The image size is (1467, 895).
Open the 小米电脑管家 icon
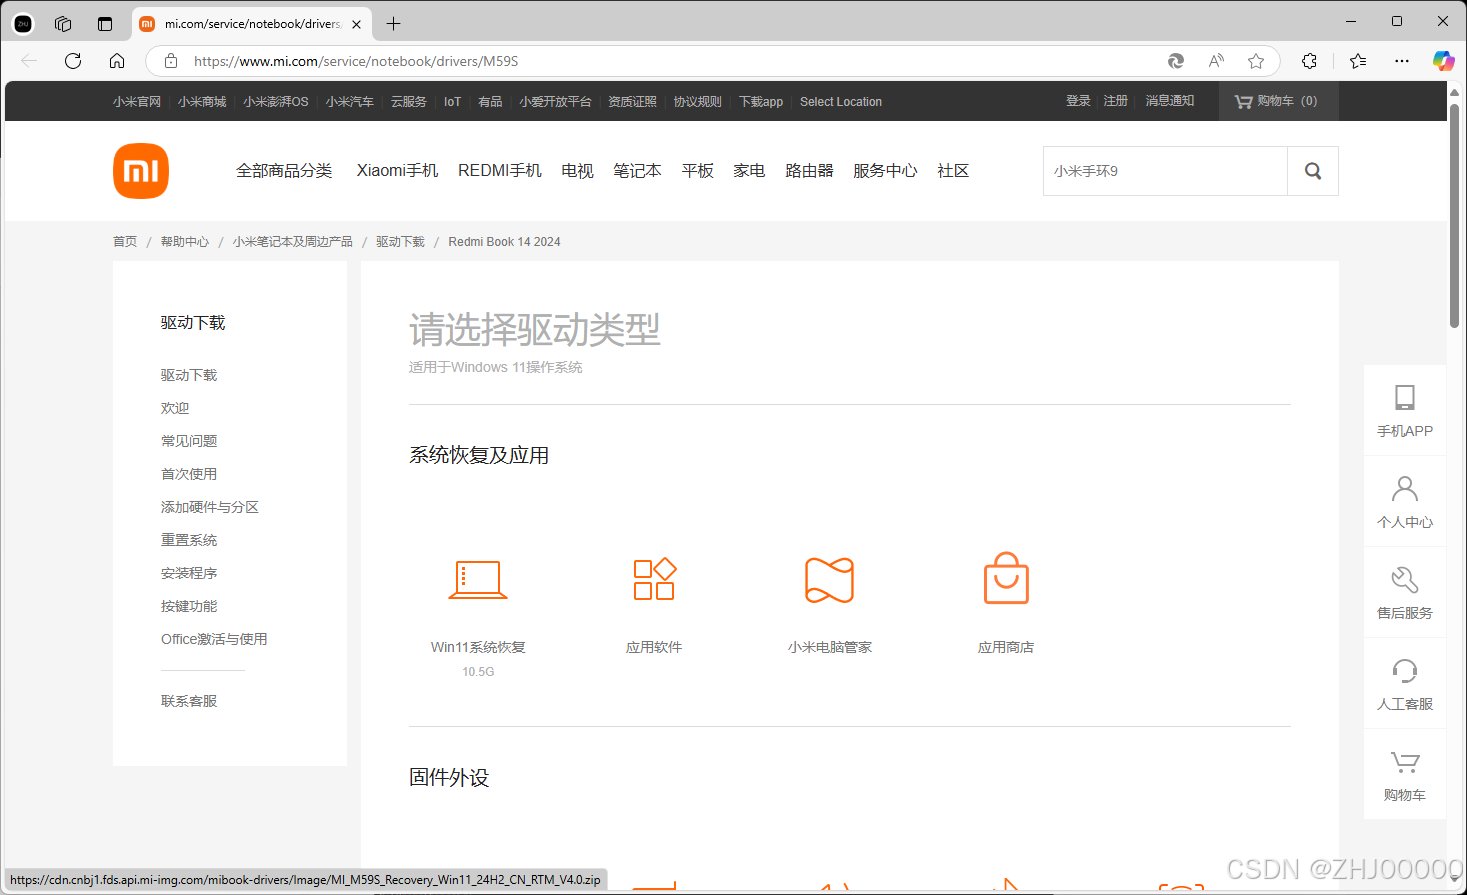(830, 580)
